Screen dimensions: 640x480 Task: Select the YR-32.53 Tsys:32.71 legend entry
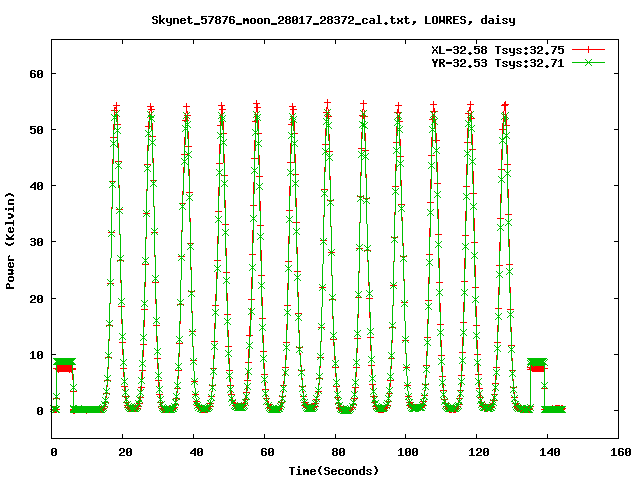tap(498, 63)
